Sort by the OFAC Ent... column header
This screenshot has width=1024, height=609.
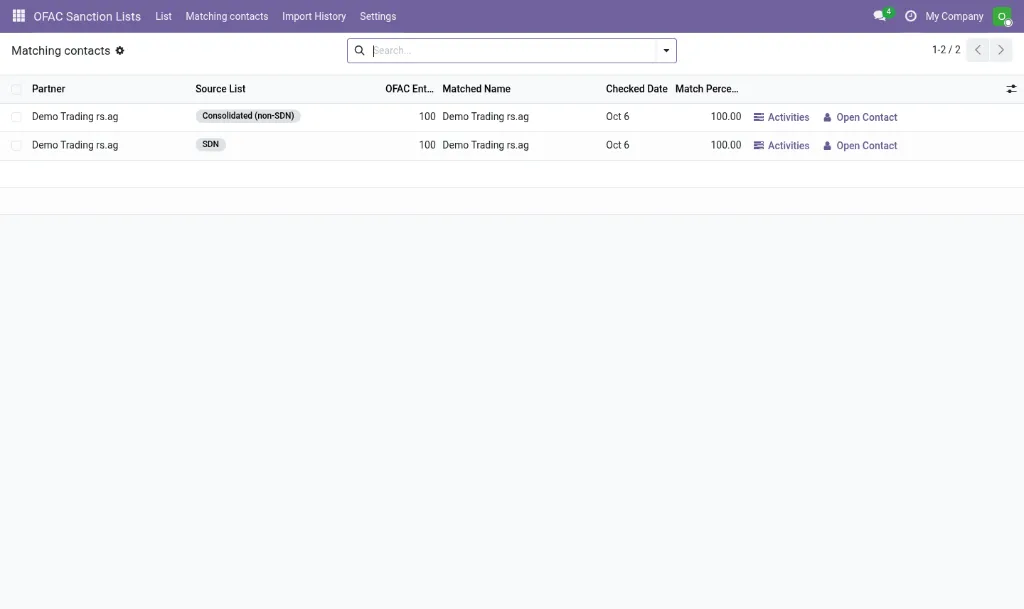coord(409,89)
